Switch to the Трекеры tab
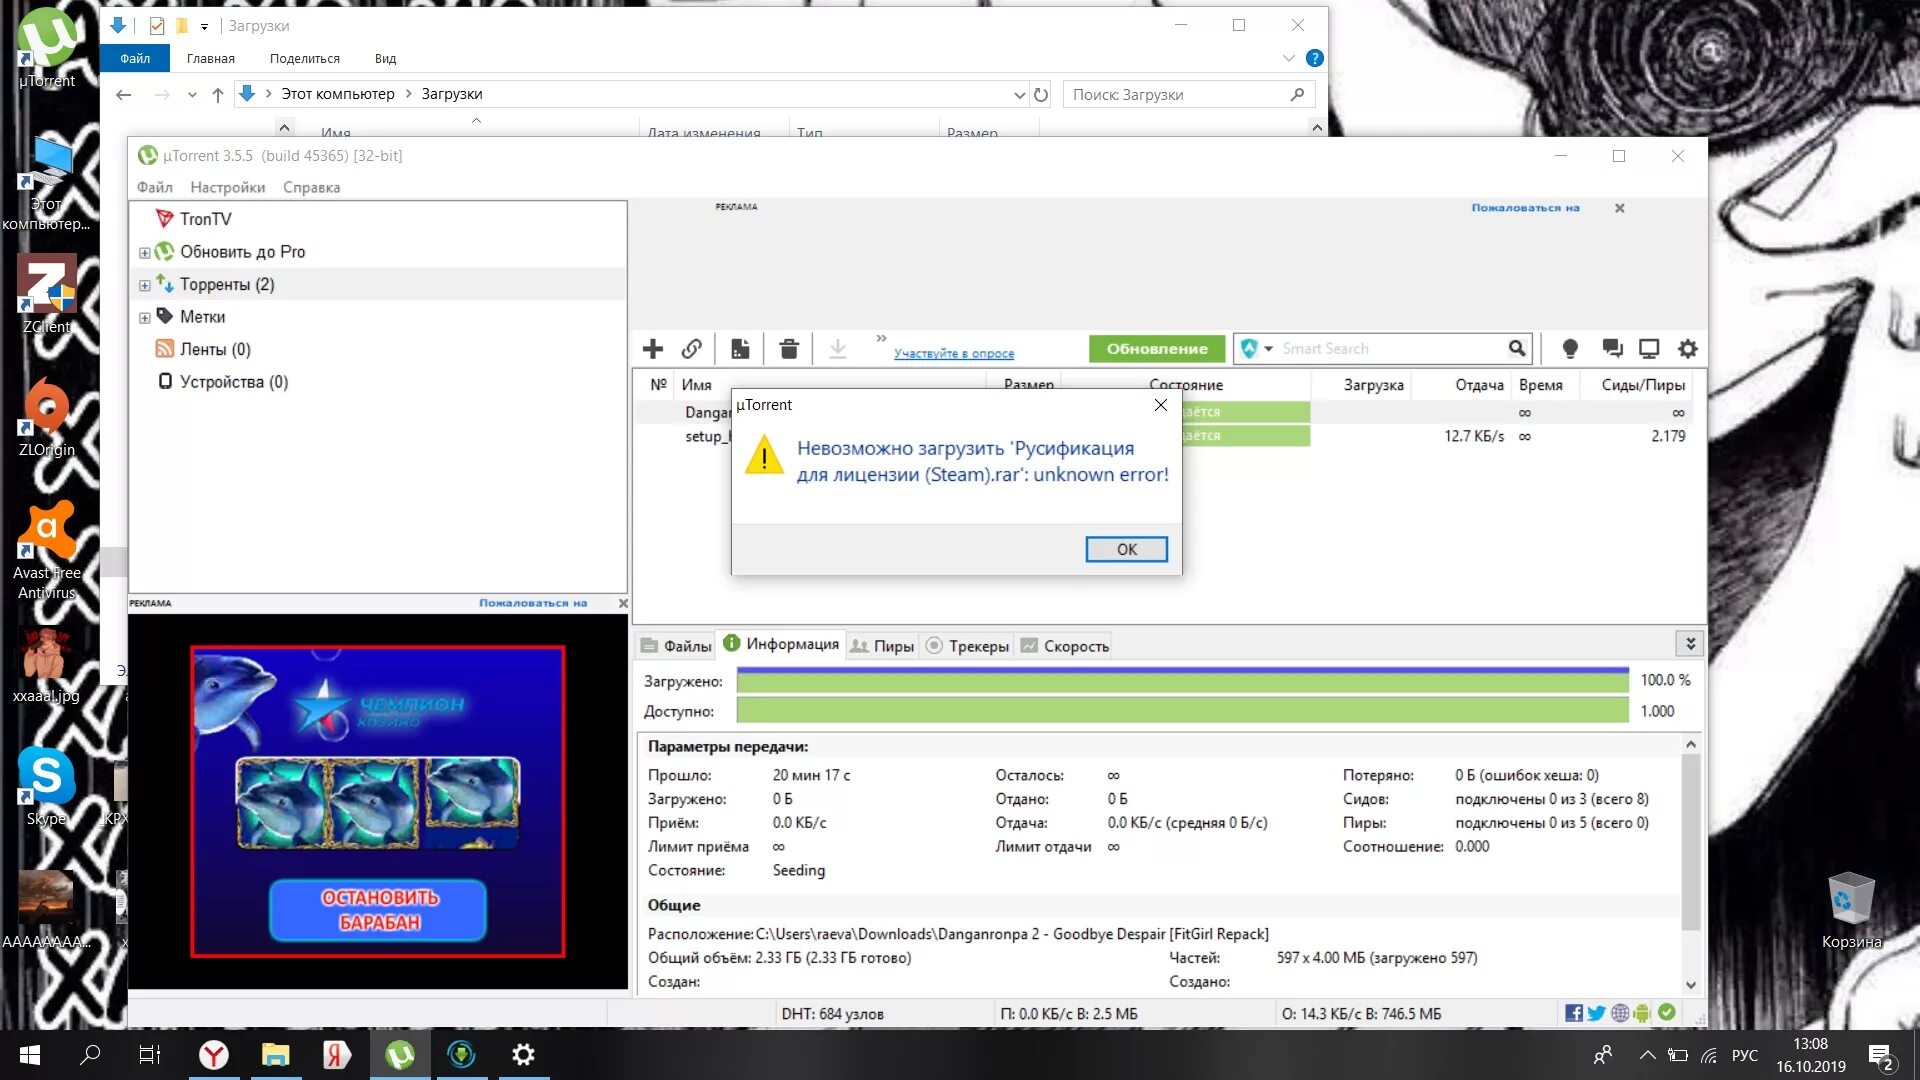1920x1080 pixels. (968, 646)
